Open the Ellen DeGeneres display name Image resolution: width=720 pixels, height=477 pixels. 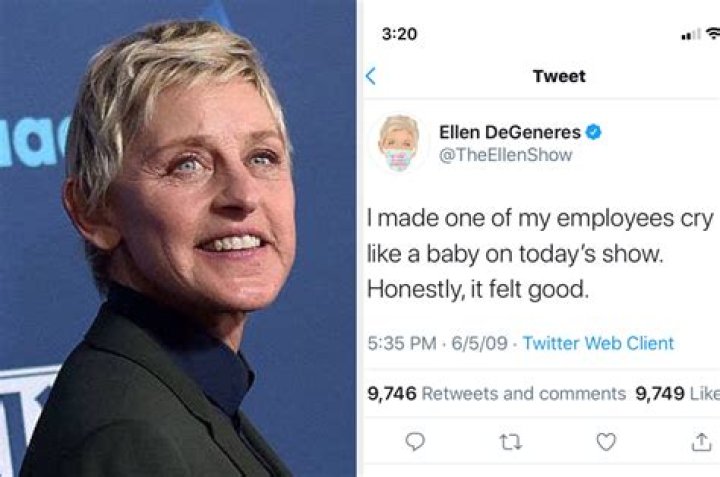click(x=510, y=133)
